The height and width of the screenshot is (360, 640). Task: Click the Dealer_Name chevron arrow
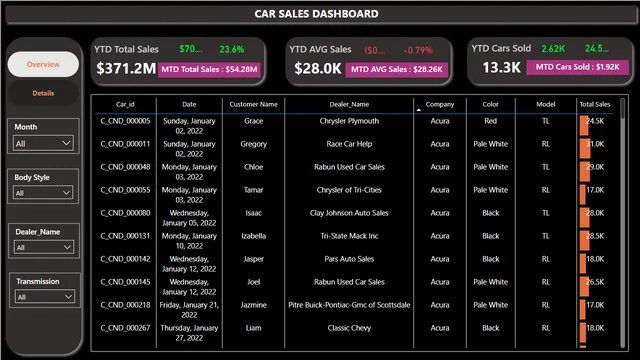pyautogui.click(x=67, y=247)
